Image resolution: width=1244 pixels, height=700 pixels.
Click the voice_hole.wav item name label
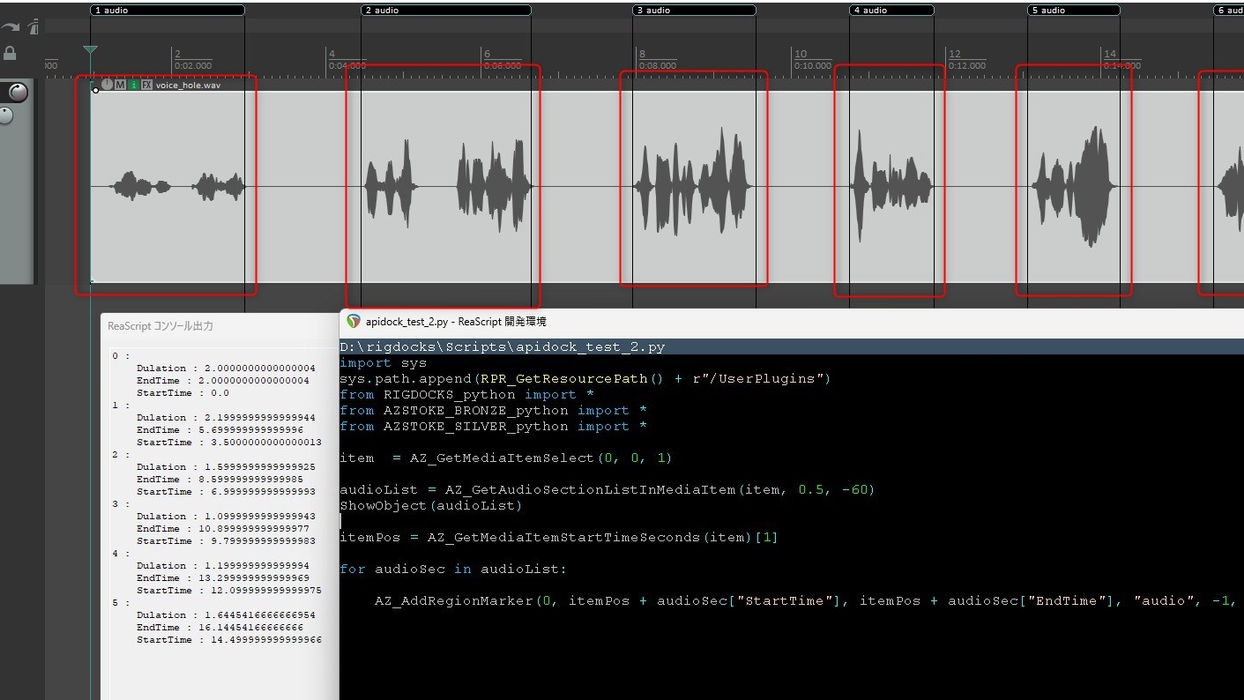pyautogui.click(x=188, y=85)
